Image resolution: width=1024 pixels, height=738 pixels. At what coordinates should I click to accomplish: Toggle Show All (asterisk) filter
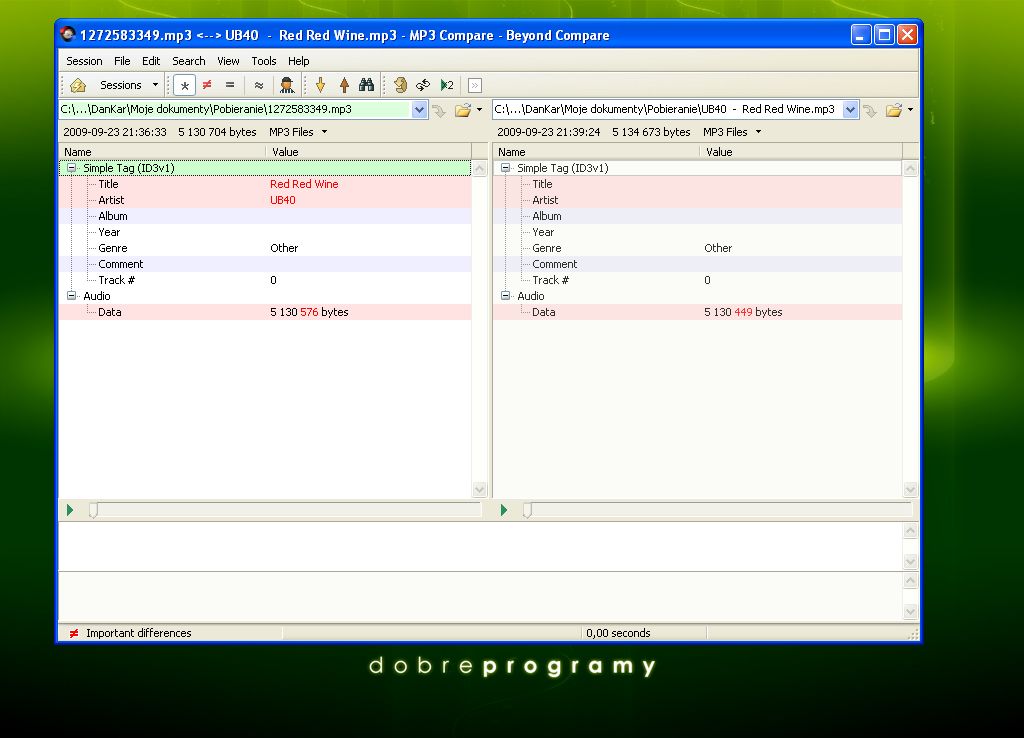tap(185, 85)
